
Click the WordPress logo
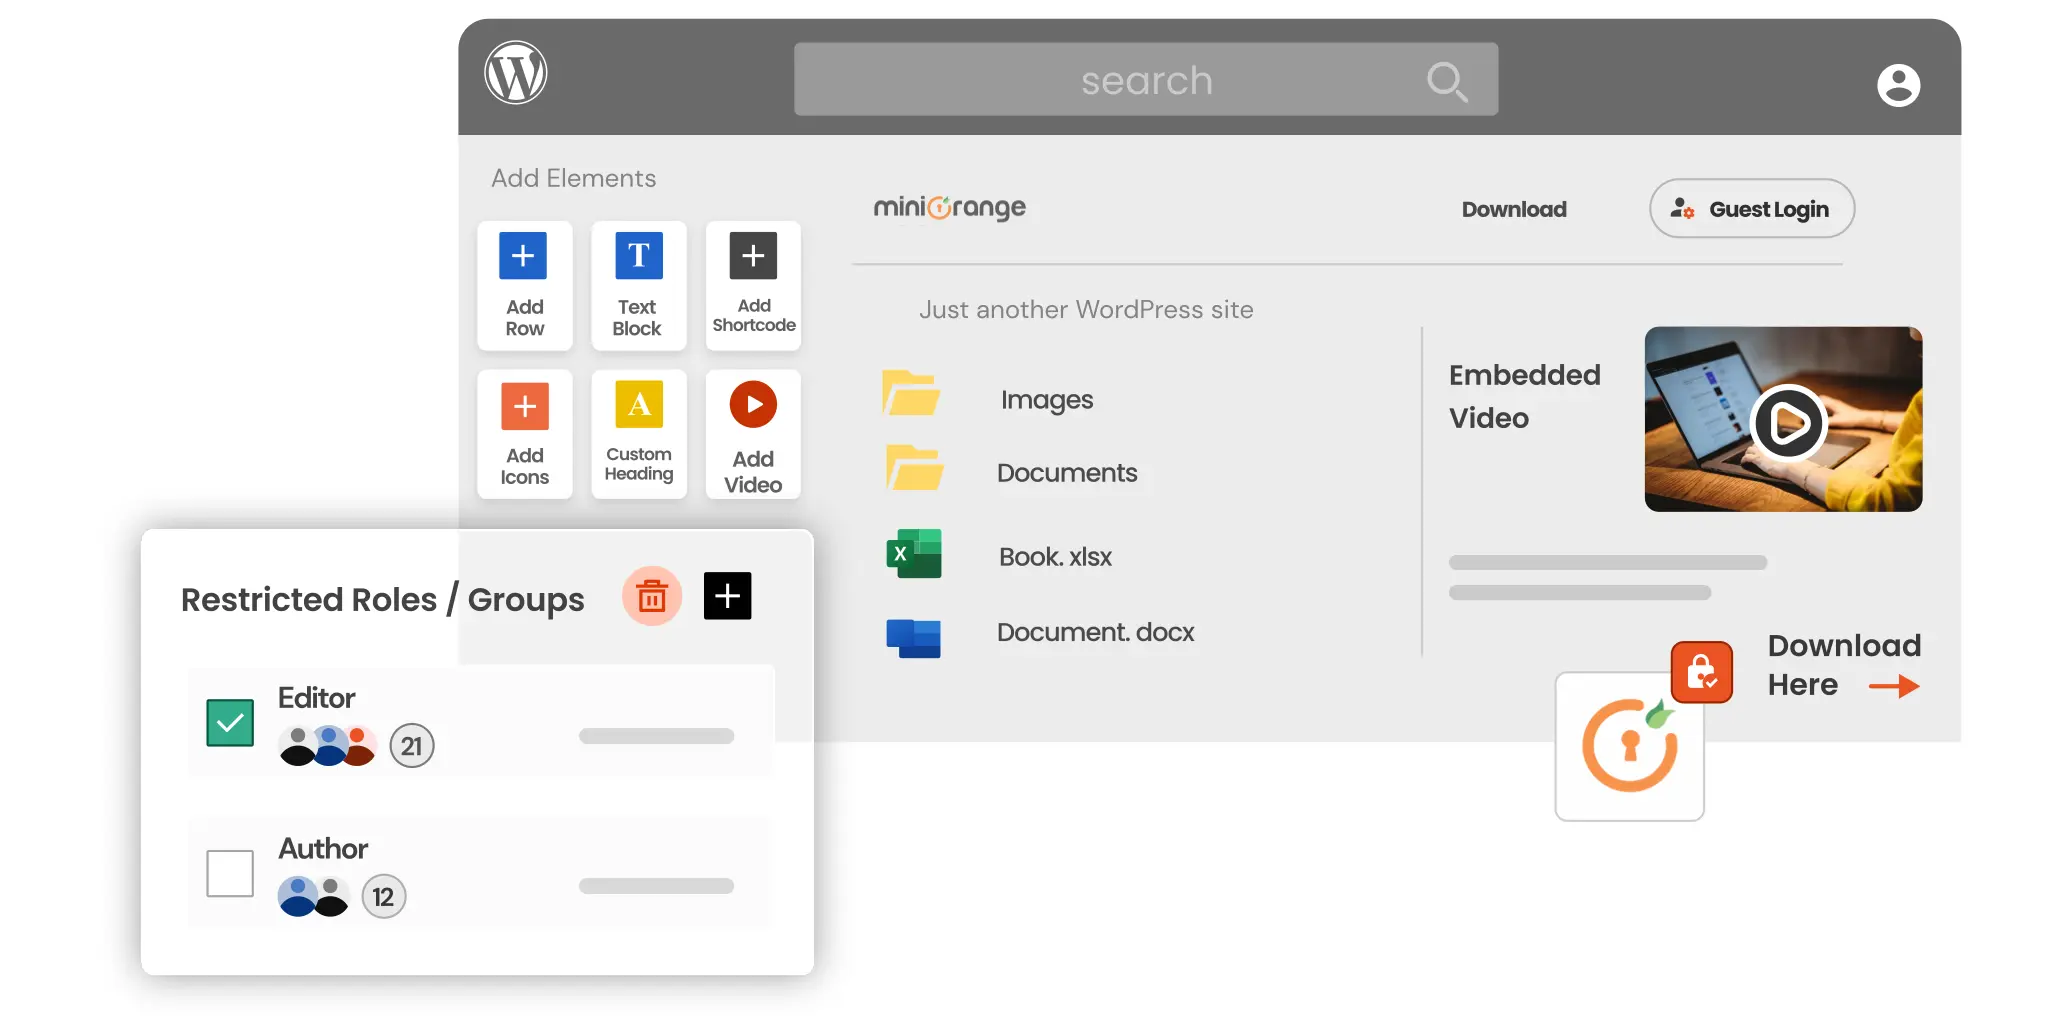(x=515, y=72)
